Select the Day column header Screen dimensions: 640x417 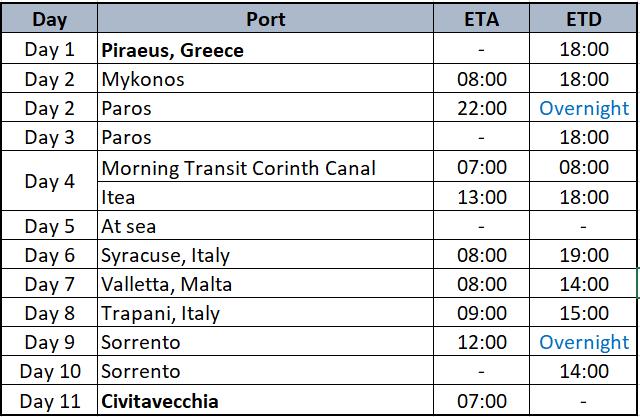click(49, 19)
